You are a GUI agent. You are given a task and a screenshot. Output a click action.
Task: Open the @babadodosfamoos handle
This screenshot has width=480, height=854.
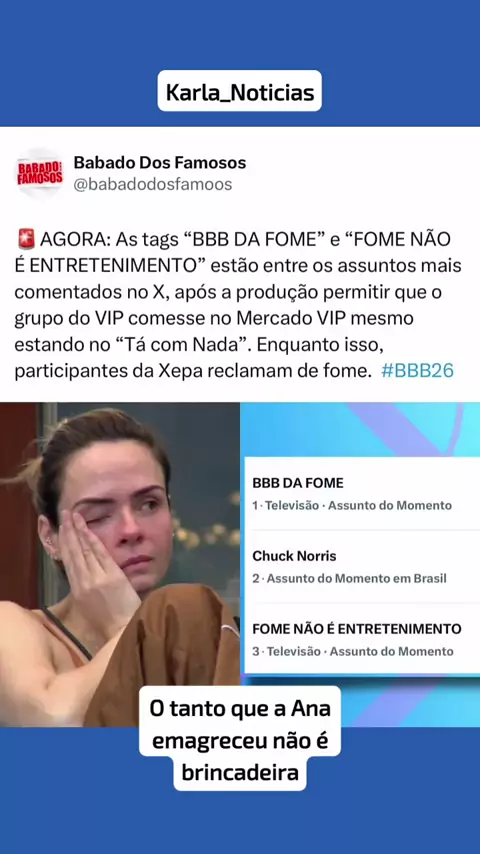(x=153, y=185)
